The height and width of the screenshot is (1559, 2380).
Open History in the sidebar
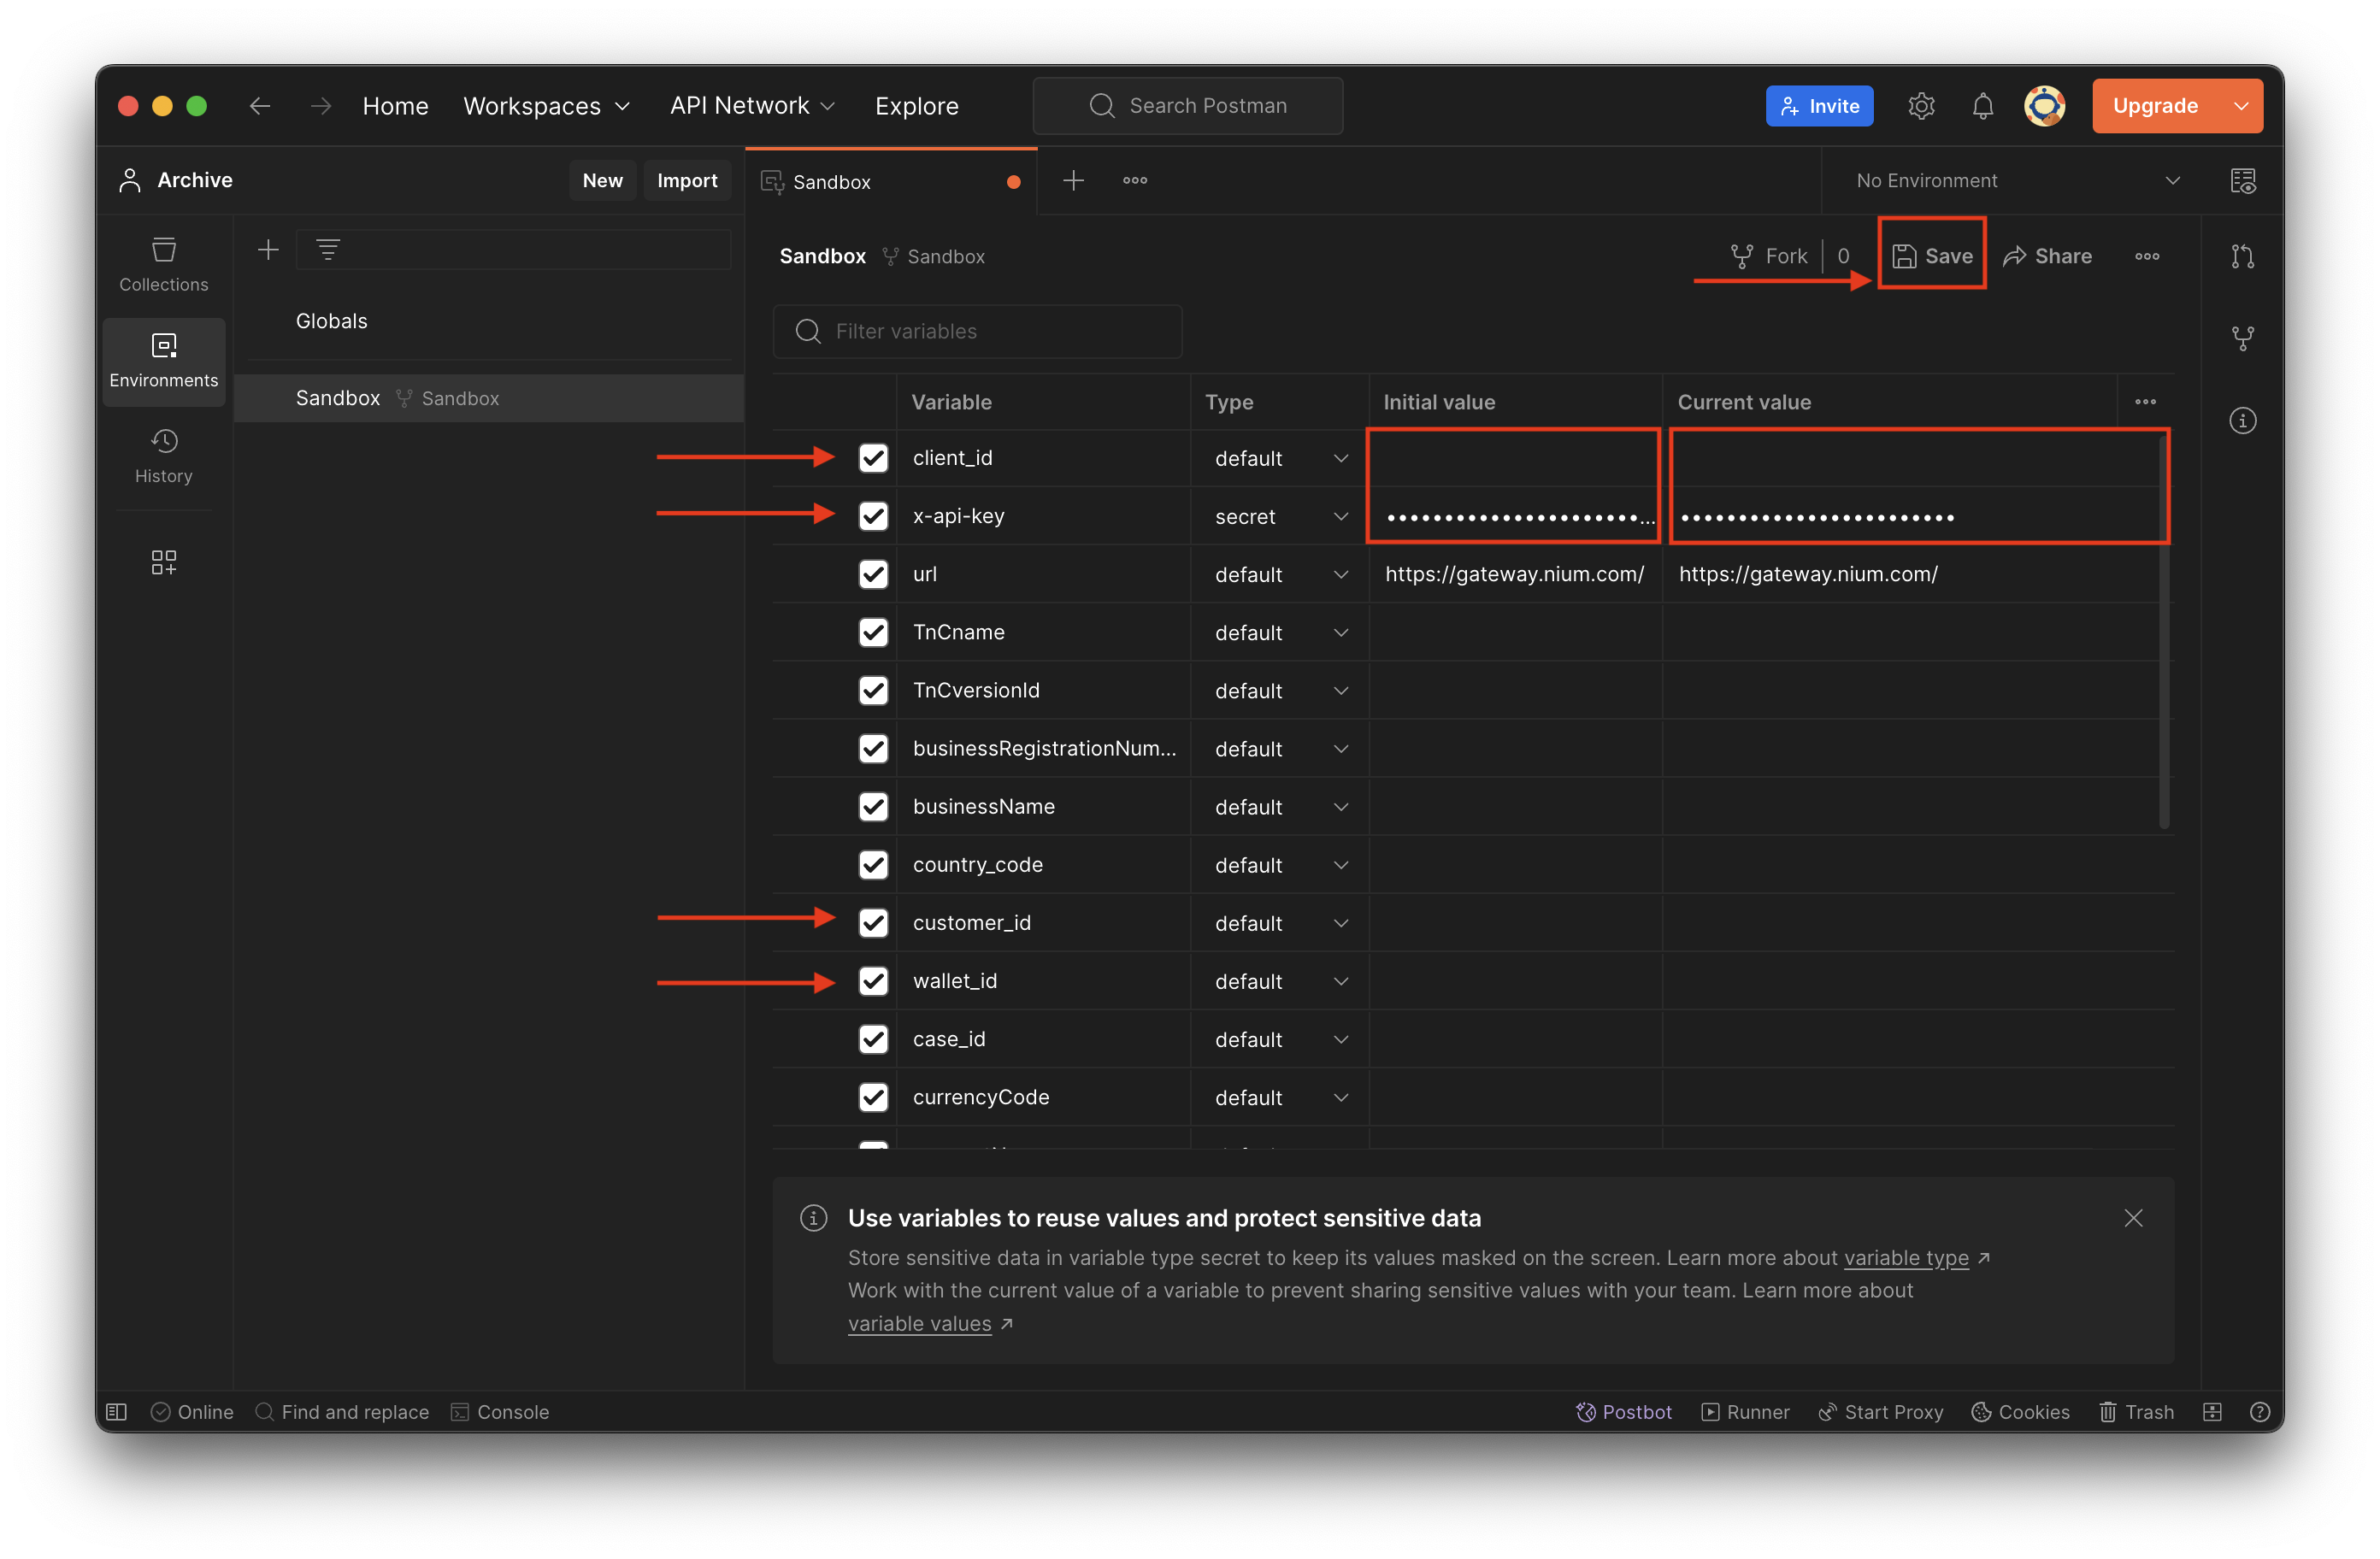pyautogui.click(x=163, y=456)
